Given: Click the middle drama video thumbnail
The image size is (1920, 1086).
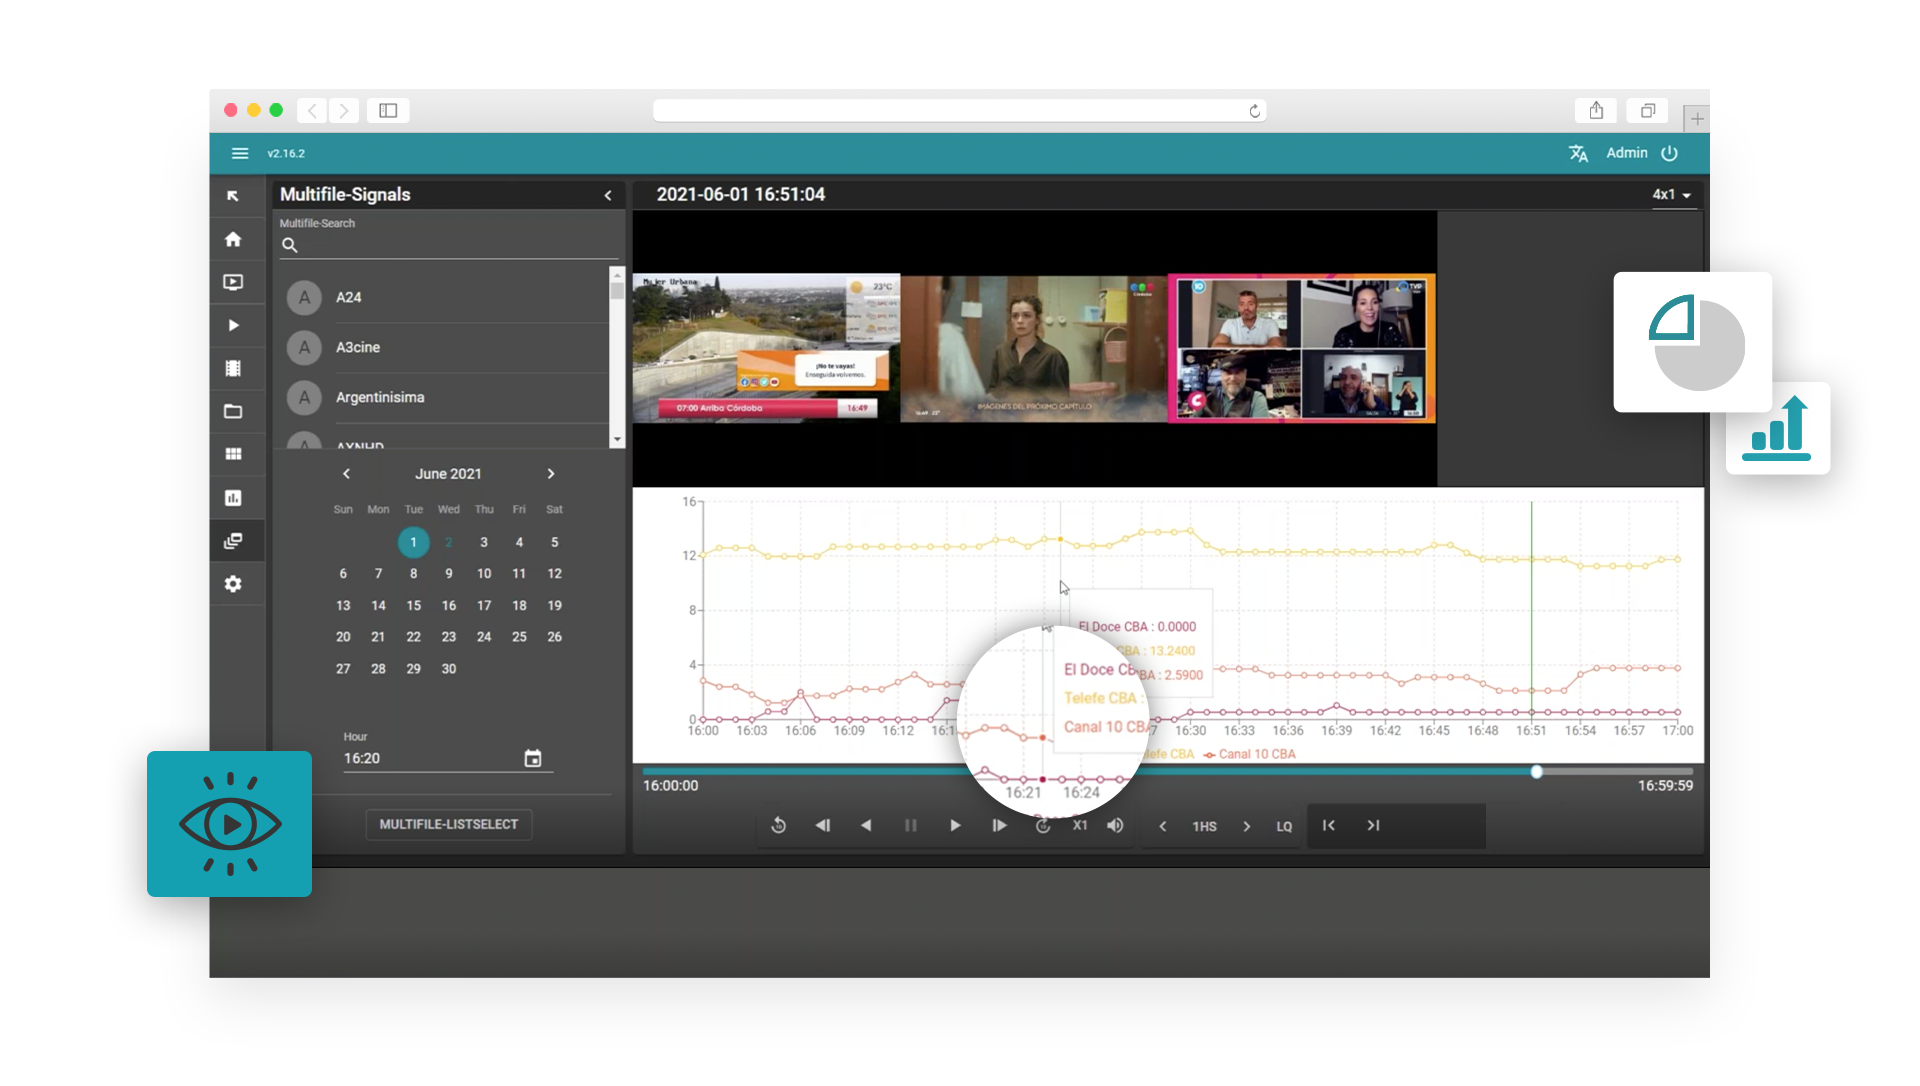Looking at the screenshot, I should click(1034, 348).
